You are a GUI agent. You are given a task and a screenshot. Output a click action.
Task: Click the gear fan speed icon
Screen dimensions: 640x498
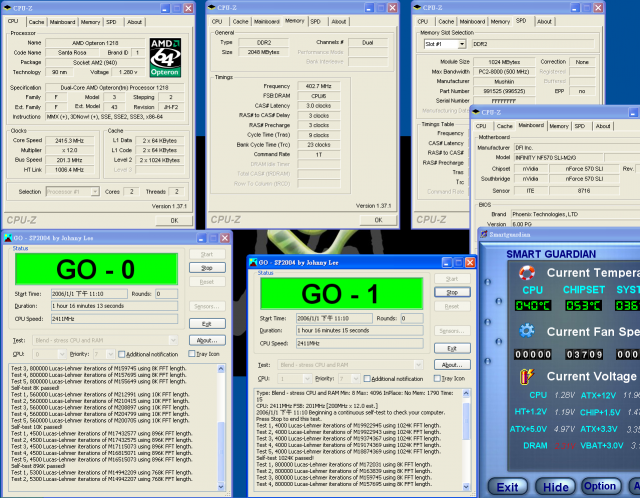(527, 331)
